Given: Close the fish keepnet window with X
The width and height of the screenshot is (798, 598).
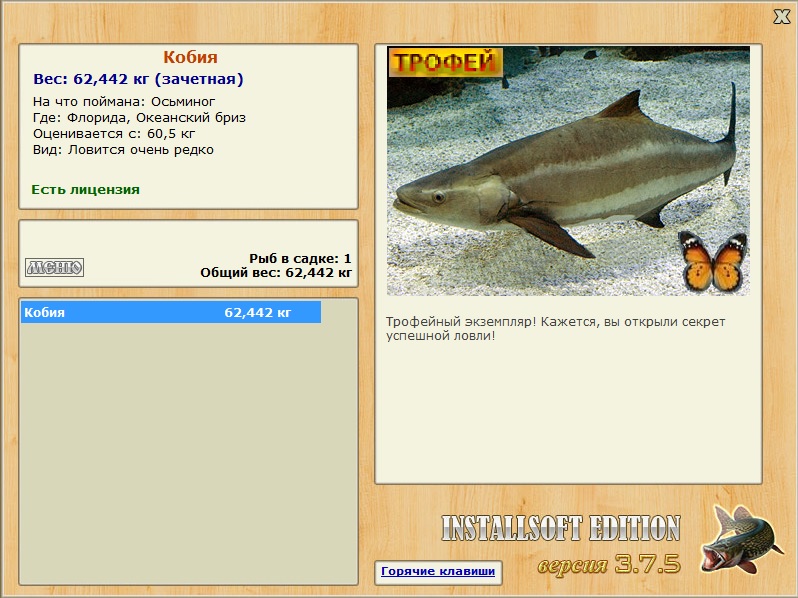Looking at the screenshot, I should tap(781, 17).
